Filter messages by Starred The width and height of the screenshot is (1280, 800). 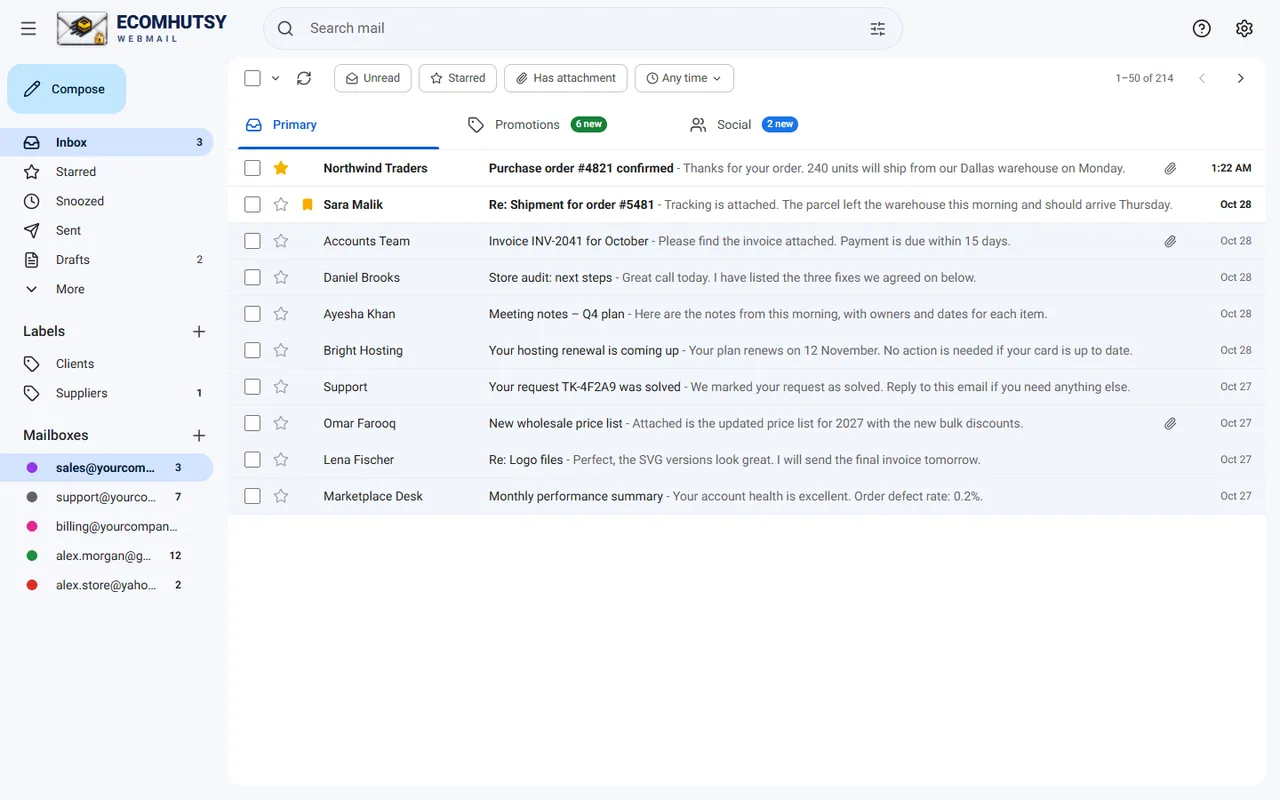click(x=458, y=78)
